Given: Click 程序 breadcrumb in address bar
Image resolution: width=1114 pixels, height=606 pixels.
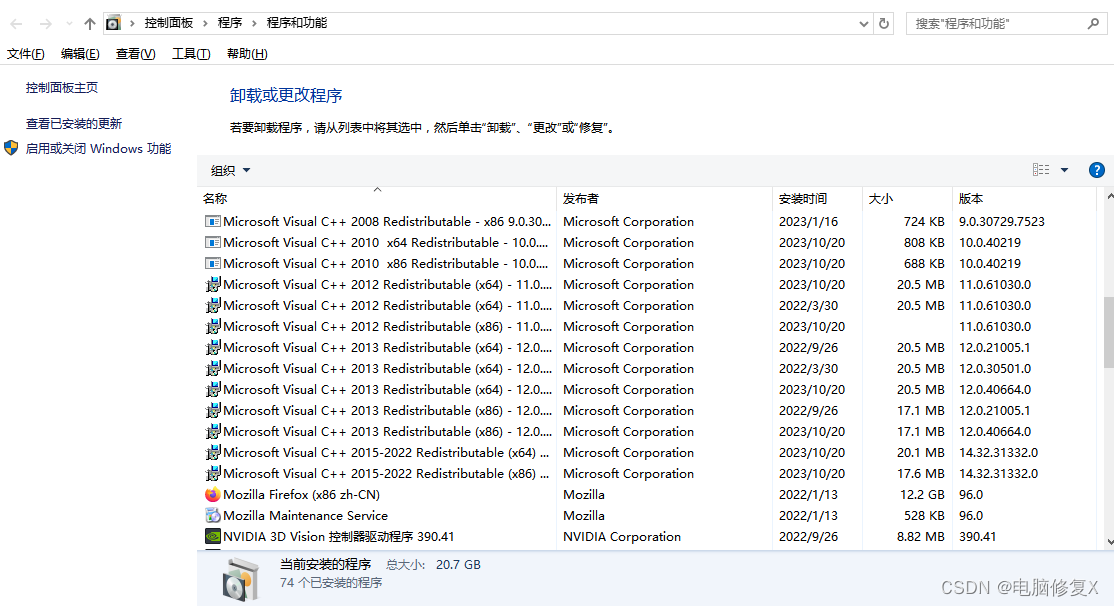Looking at the screenshot, I should point(229,23).
